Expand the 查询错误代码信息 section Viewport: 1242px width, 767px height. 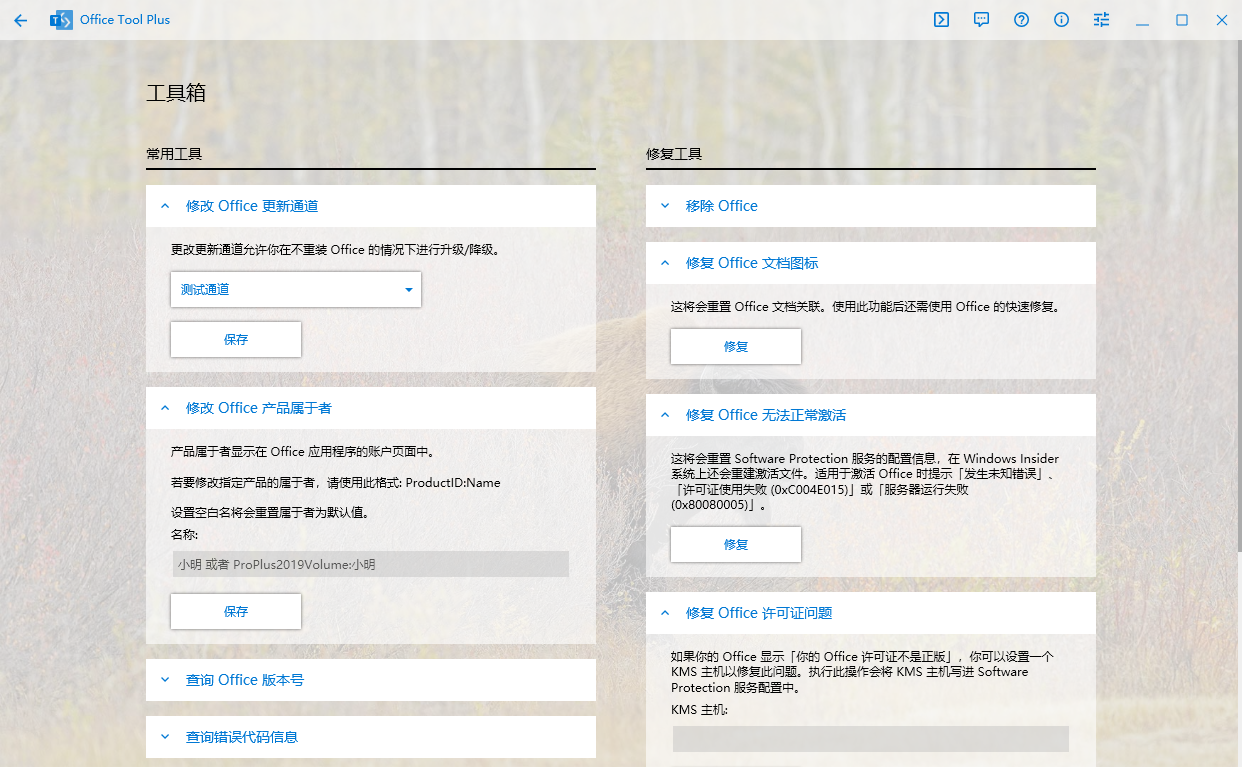click(165, 737)
